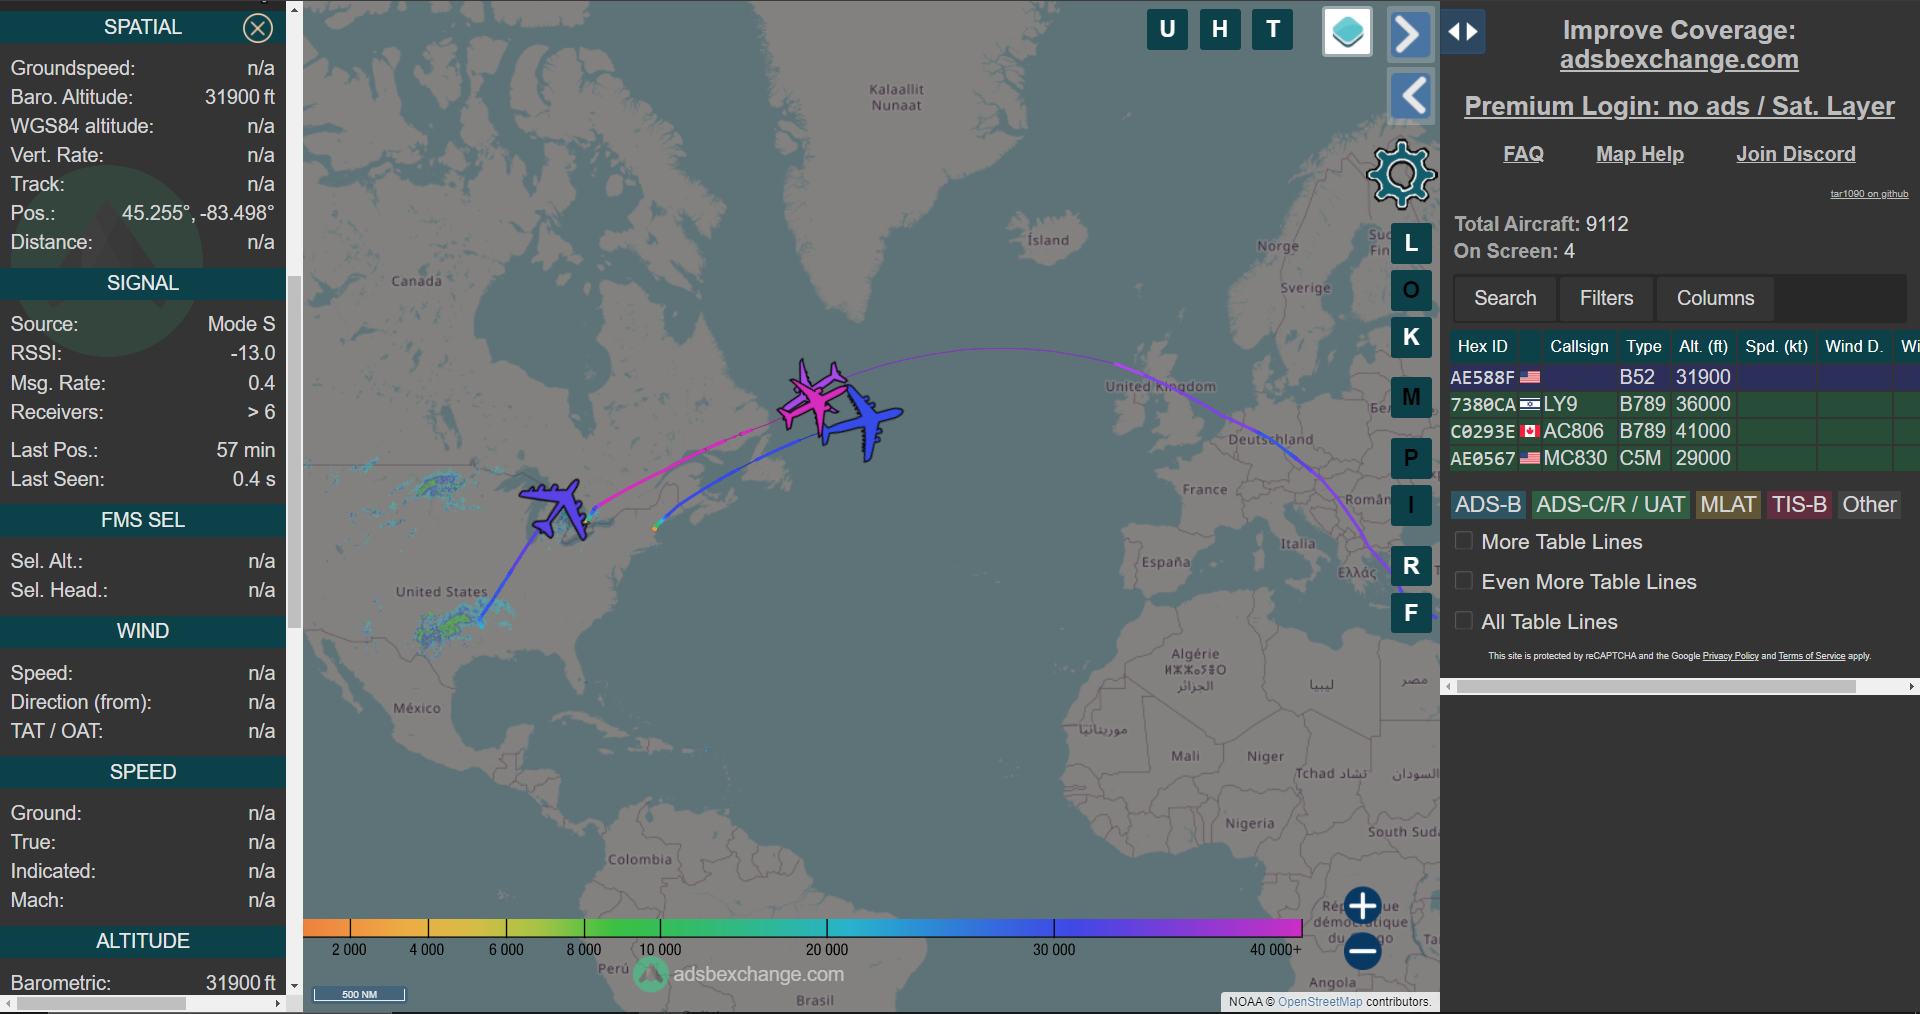Image resolution: width=1920 pixels, height=1014 pixels.
Task: Open the Join Discord link
Action: [1796, 154]
